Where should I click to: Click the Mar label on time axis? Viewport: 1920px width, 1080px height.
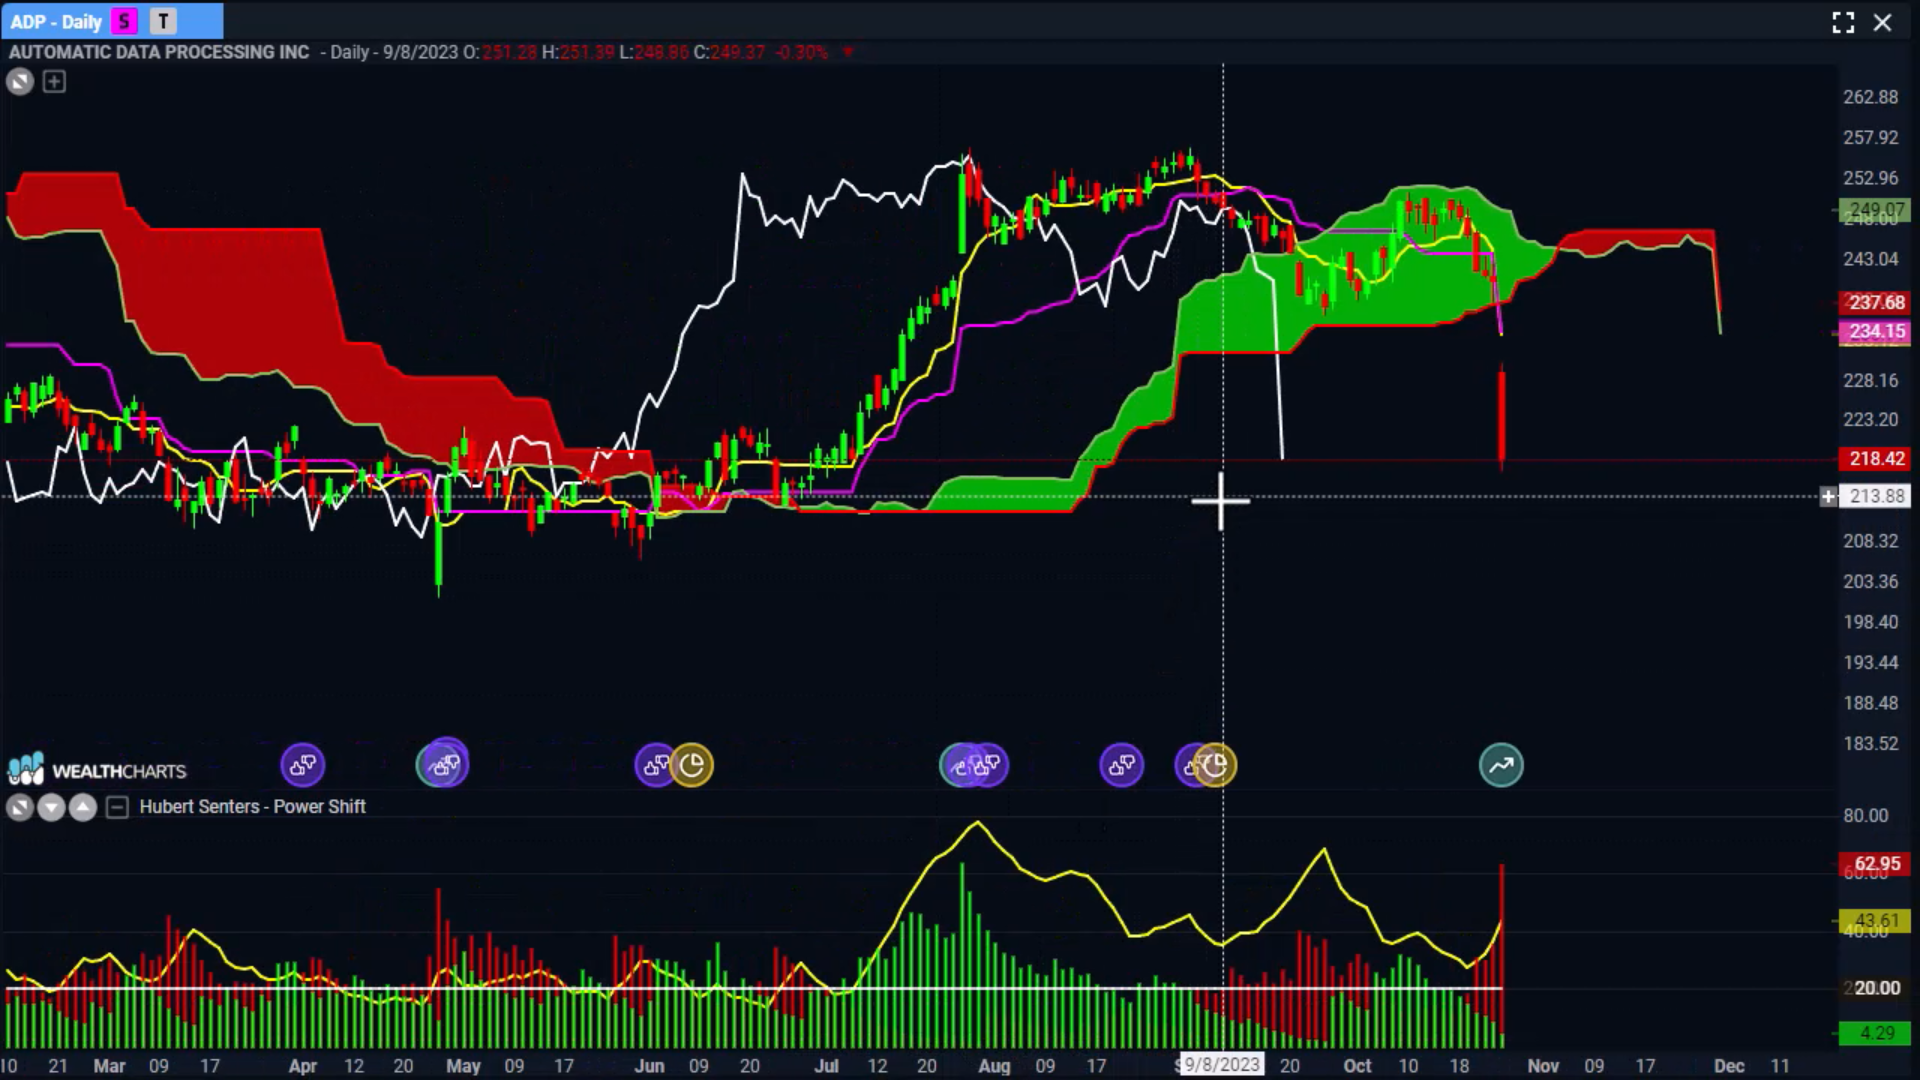109,1066
